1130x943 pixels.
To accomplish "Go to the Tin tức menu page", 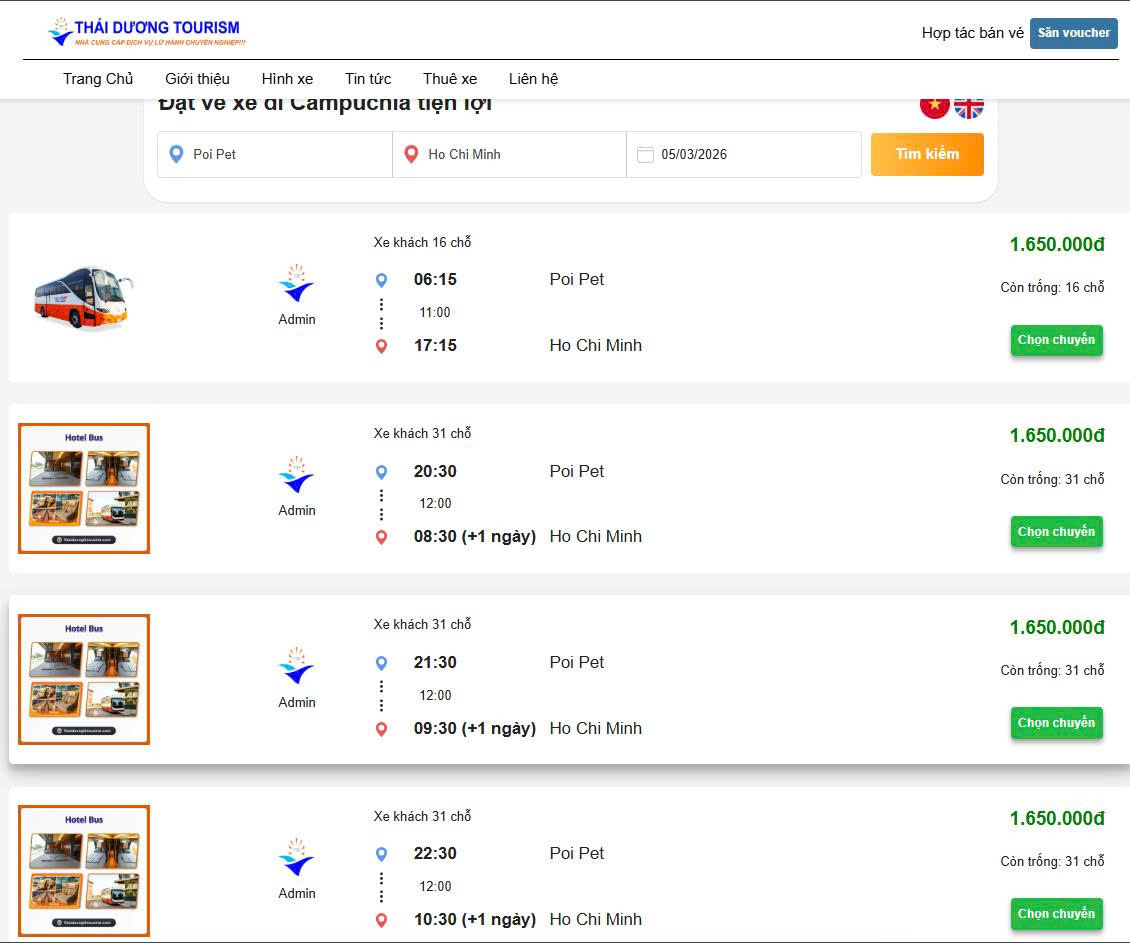I will coord(368,79).
